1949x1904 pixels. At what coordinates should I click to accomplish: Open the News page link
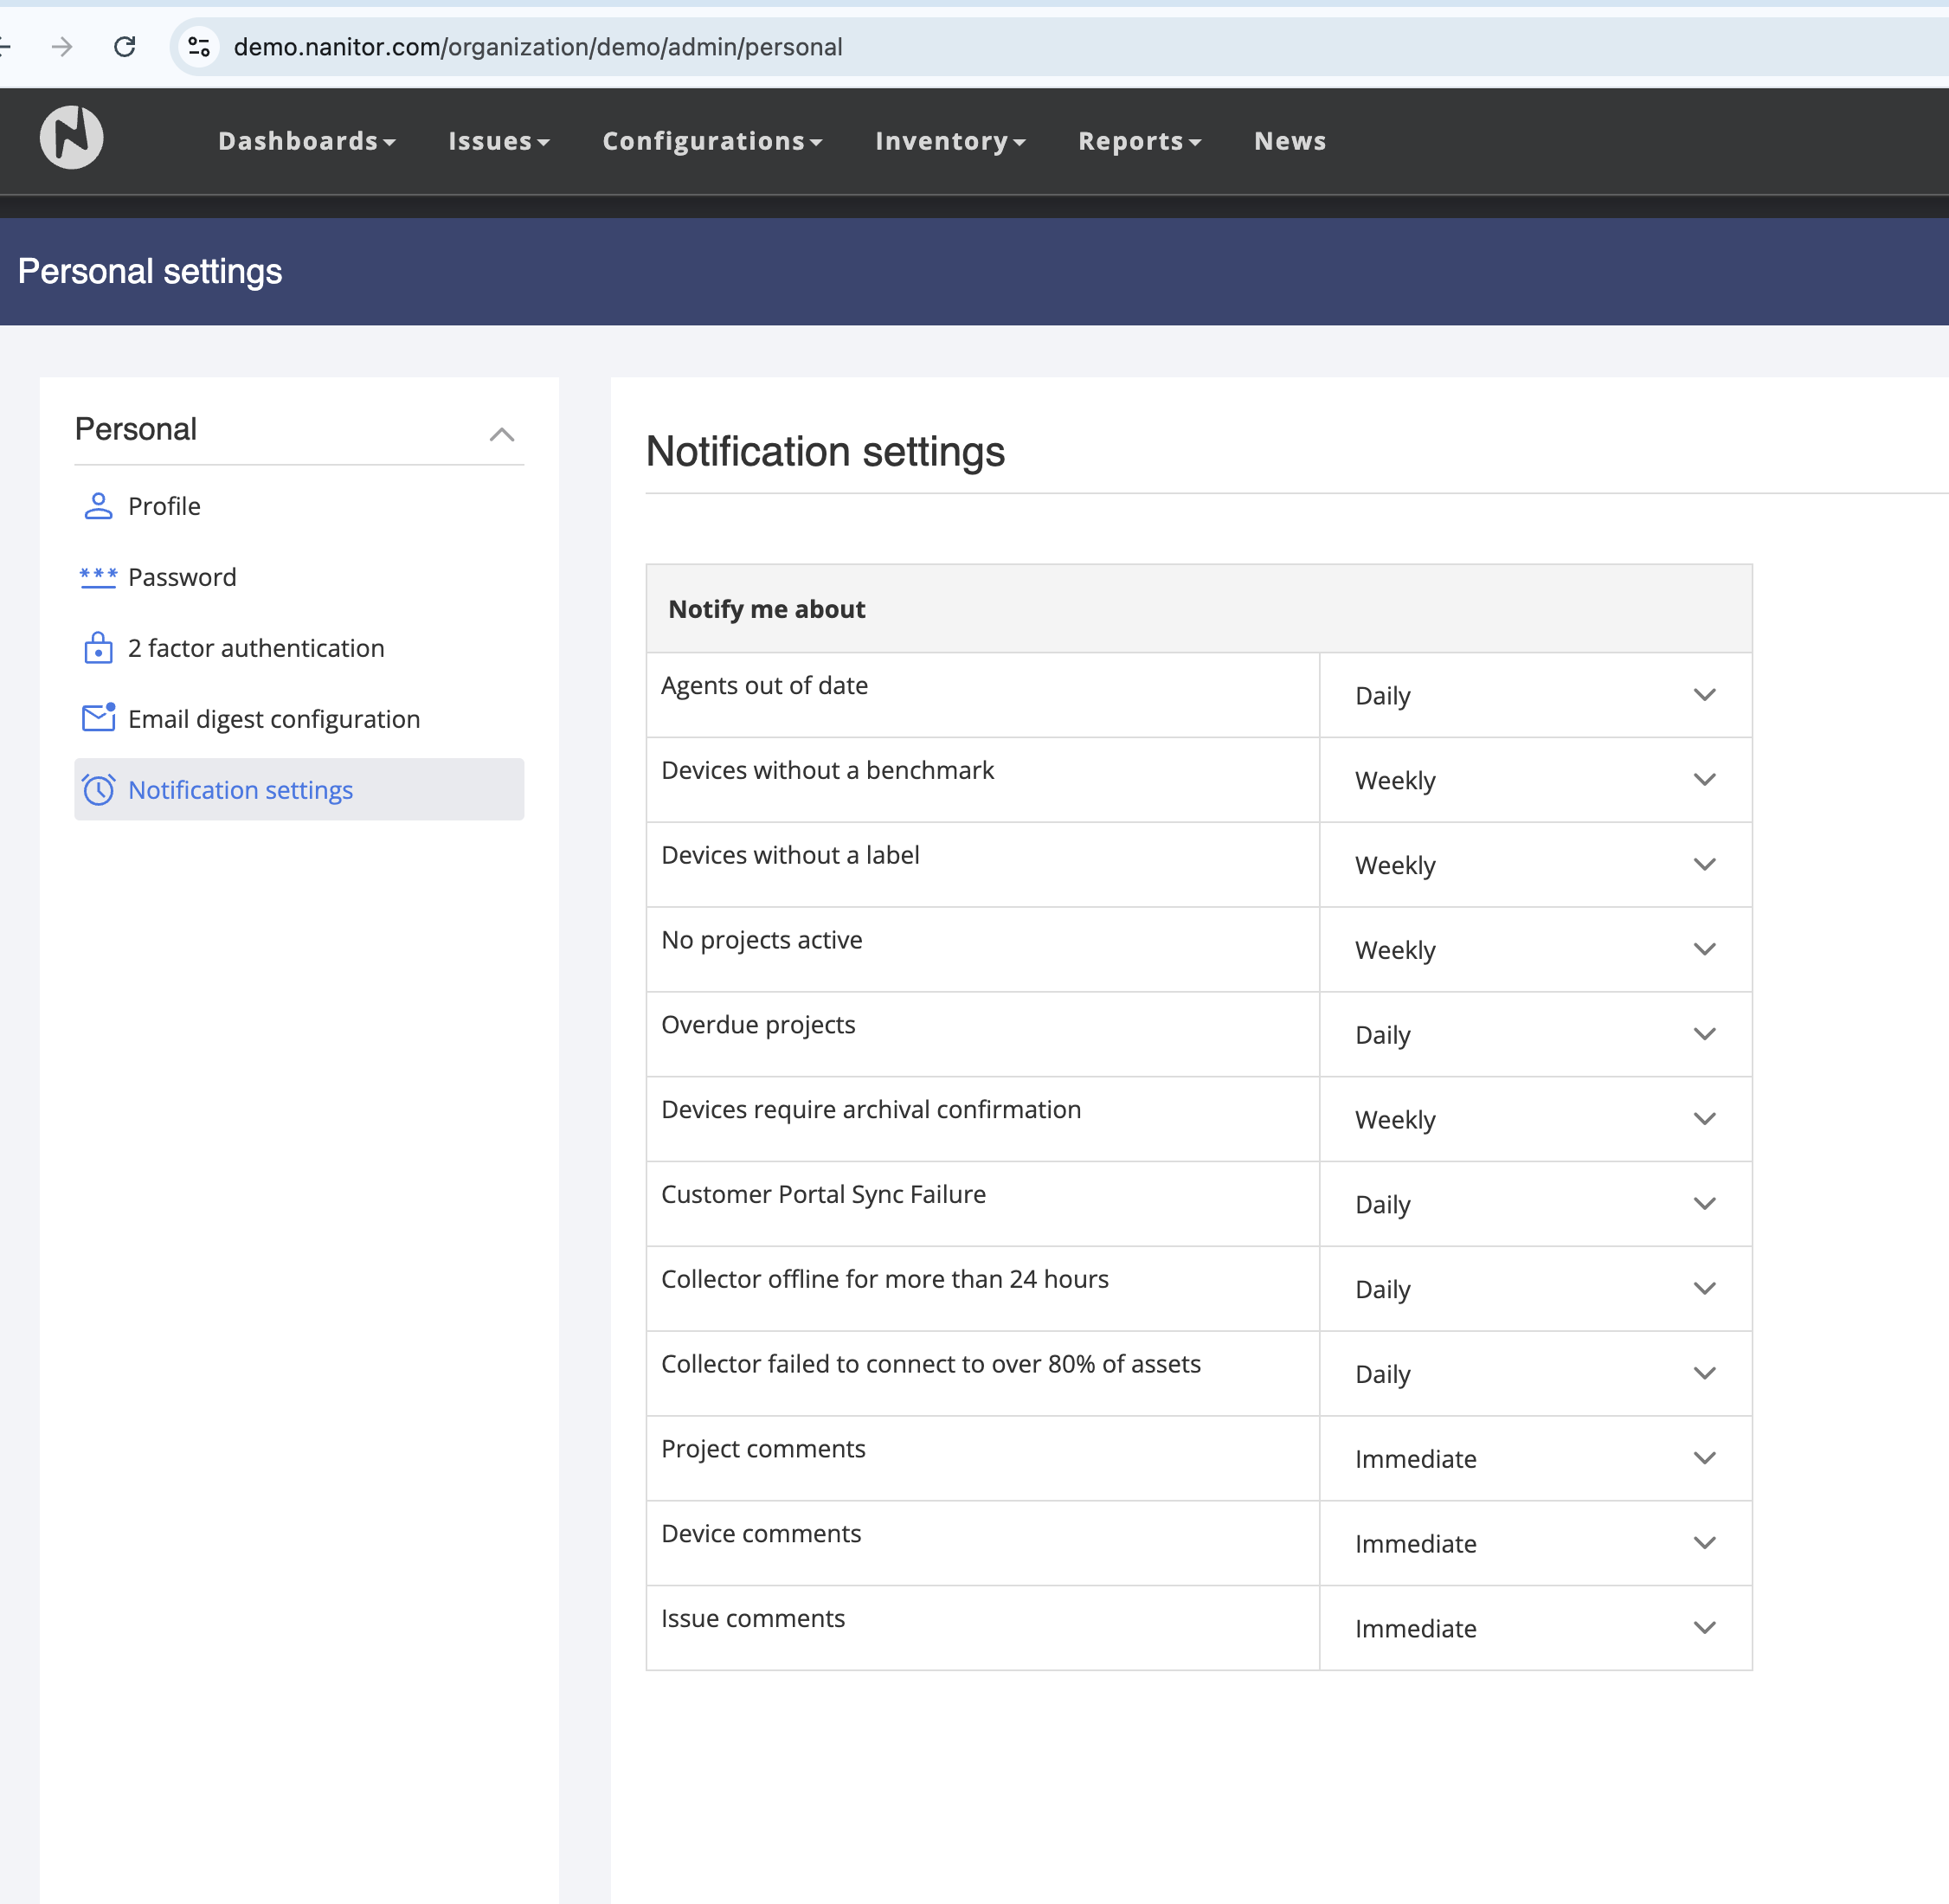[1290, 142]
